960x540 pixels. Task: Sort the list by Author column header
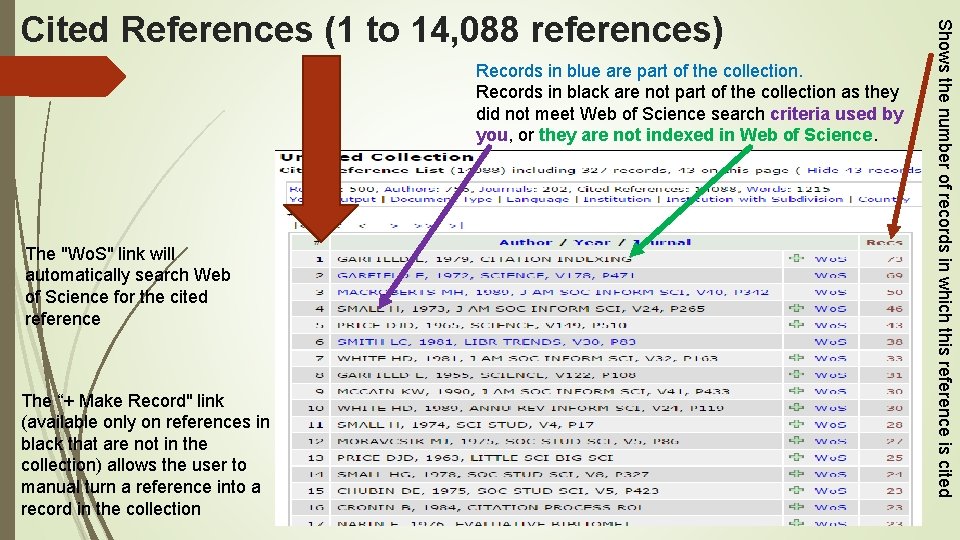tap(525, 242)
